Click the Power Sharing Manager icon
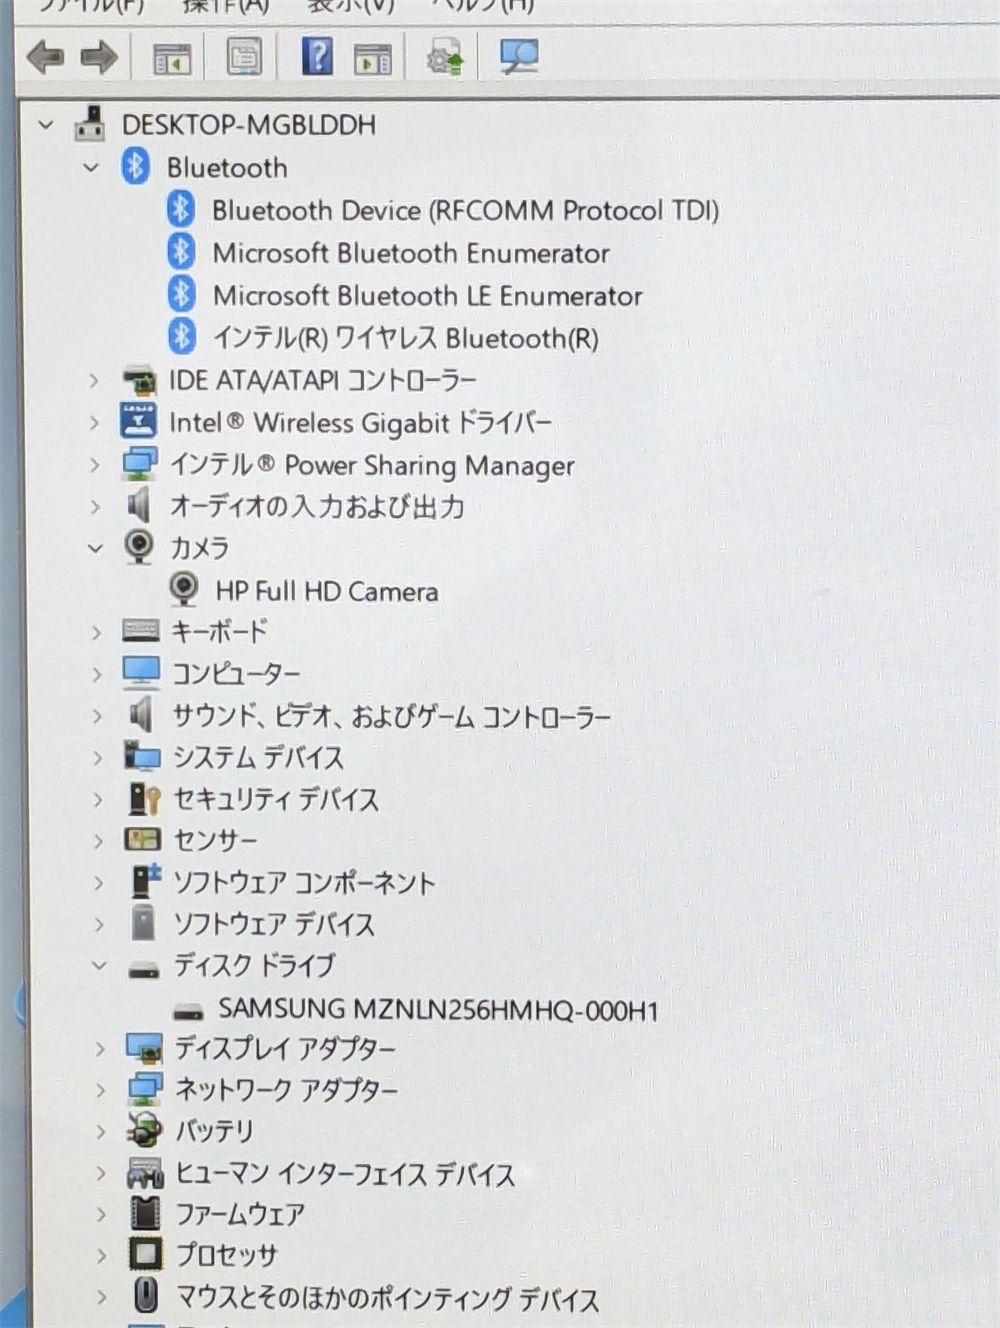The height and width of the screenshot is (1328, 1000). click(139, 464)
